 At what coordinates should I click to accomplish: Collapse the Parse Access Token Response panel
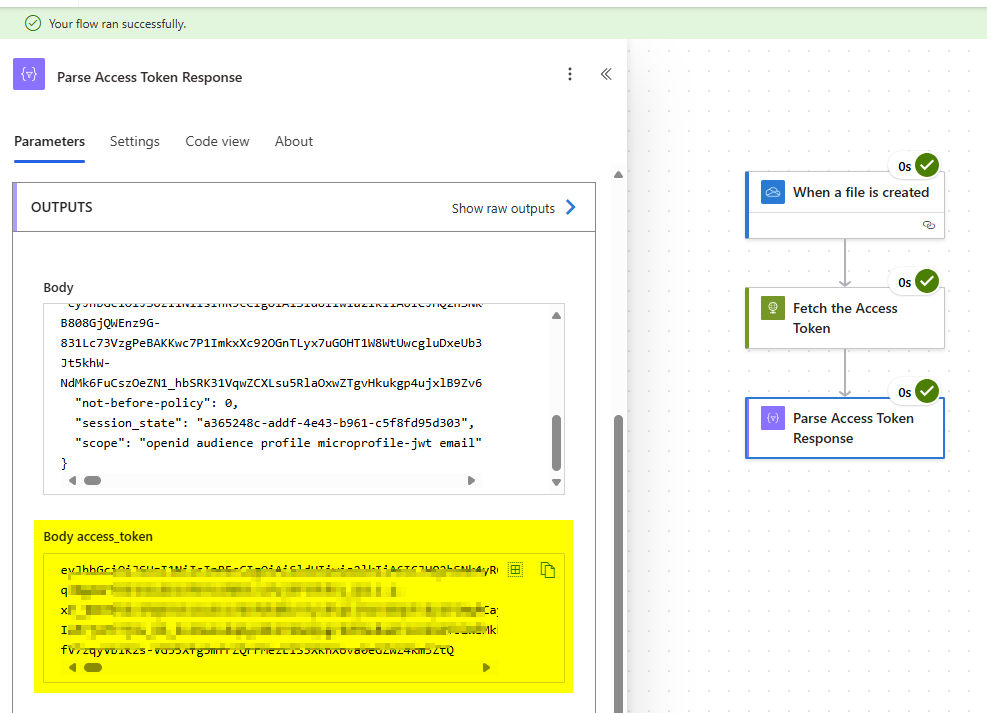tap(605, 74)
